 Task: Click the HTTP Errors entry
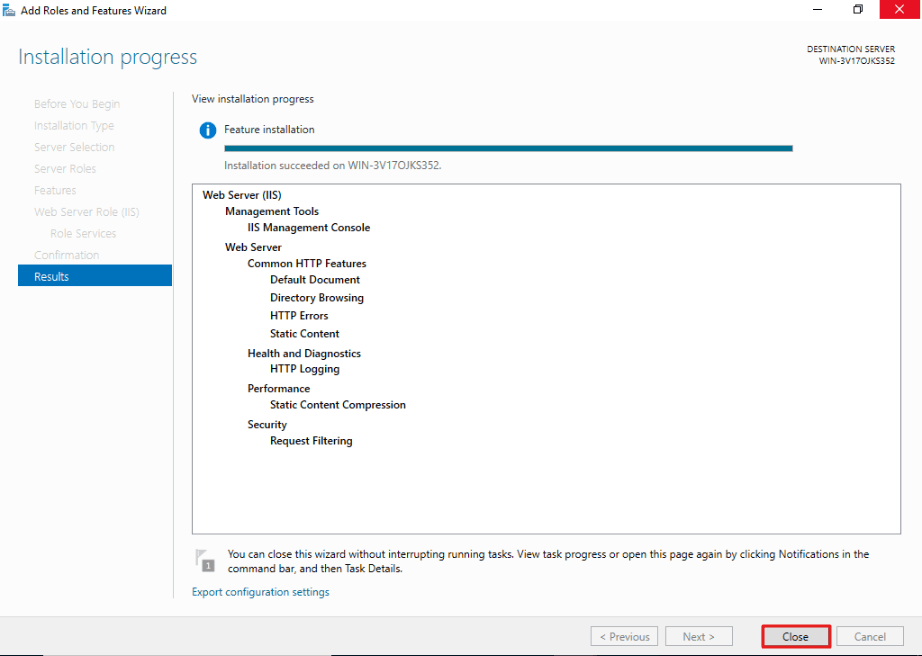[299, 316]
